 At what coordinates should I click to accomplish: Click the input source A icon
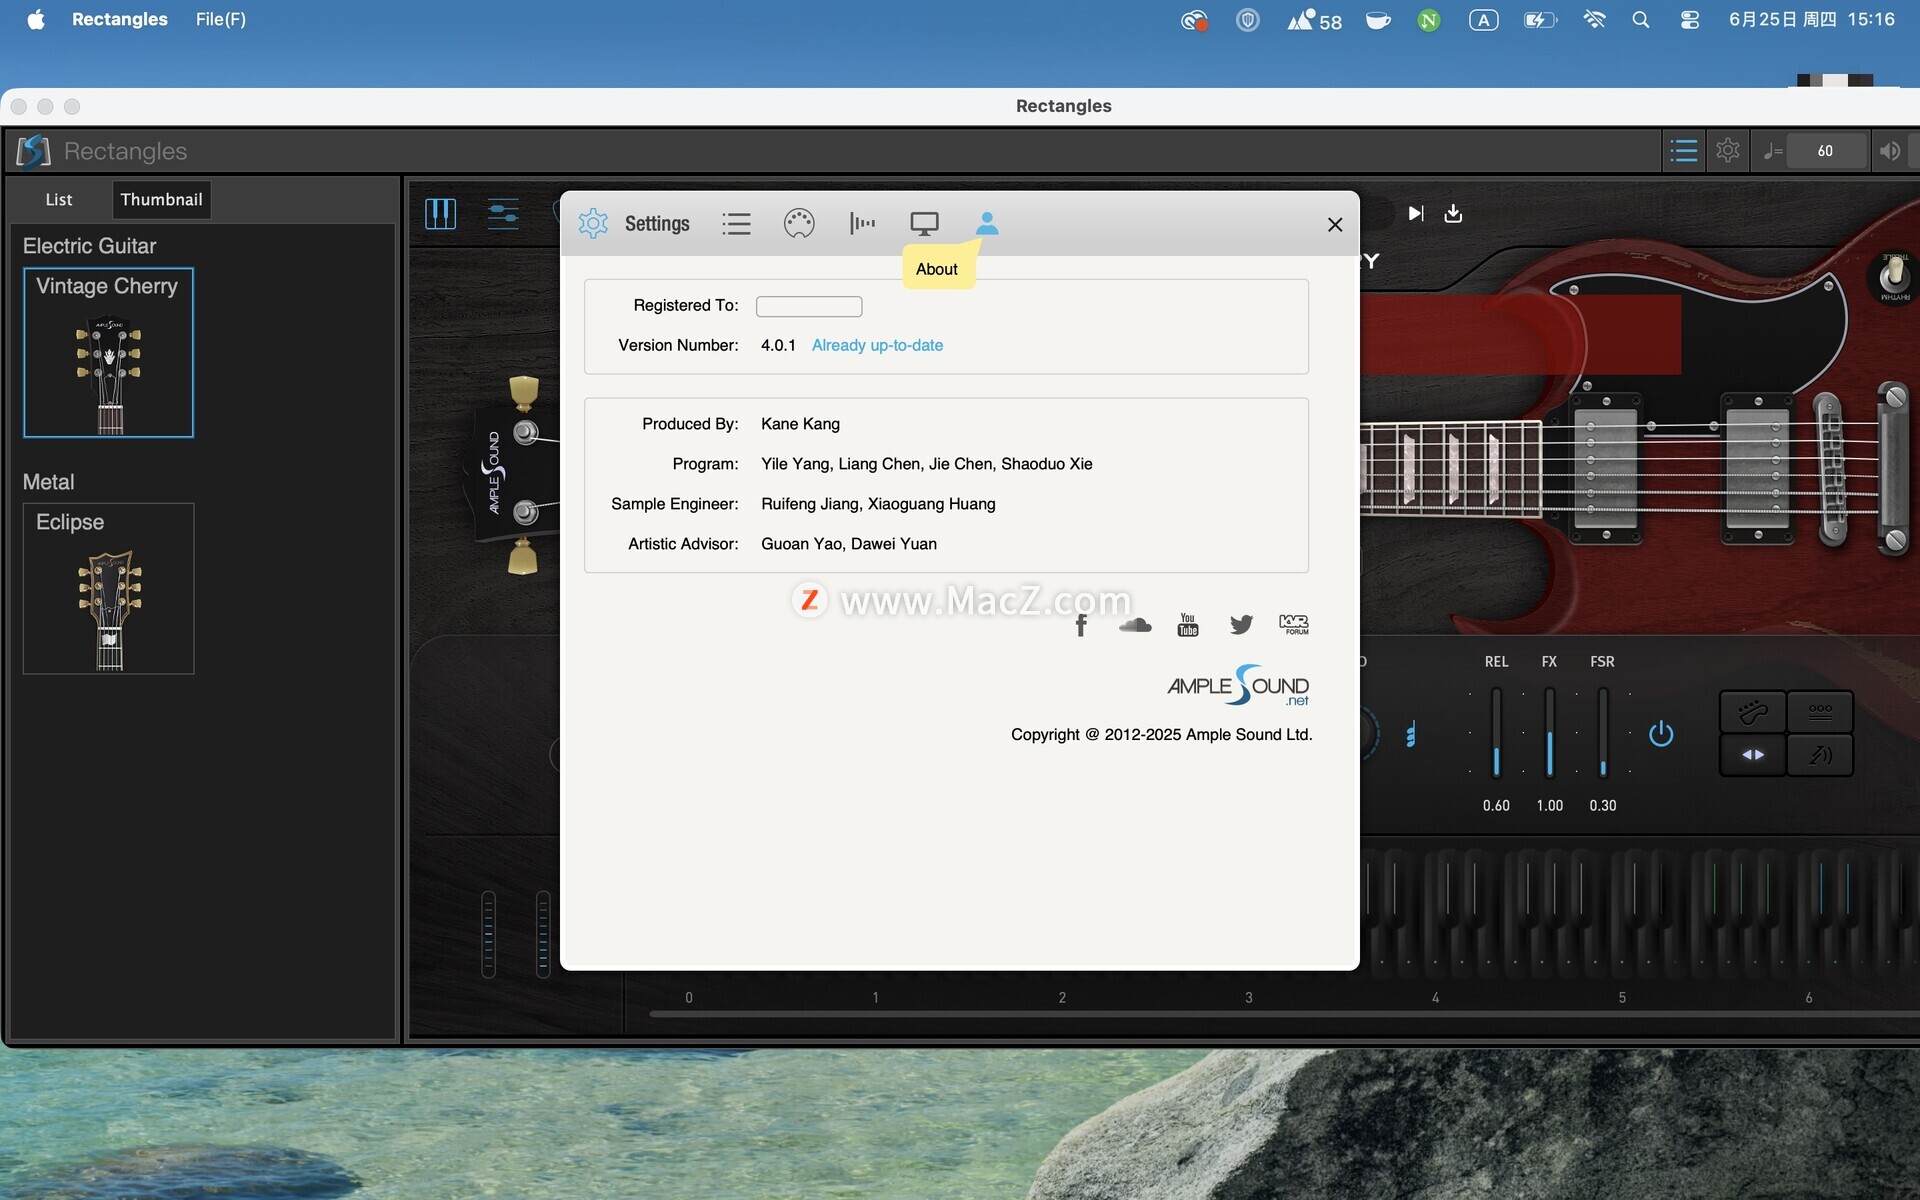pyautogui.click(x=1483, y=20)
